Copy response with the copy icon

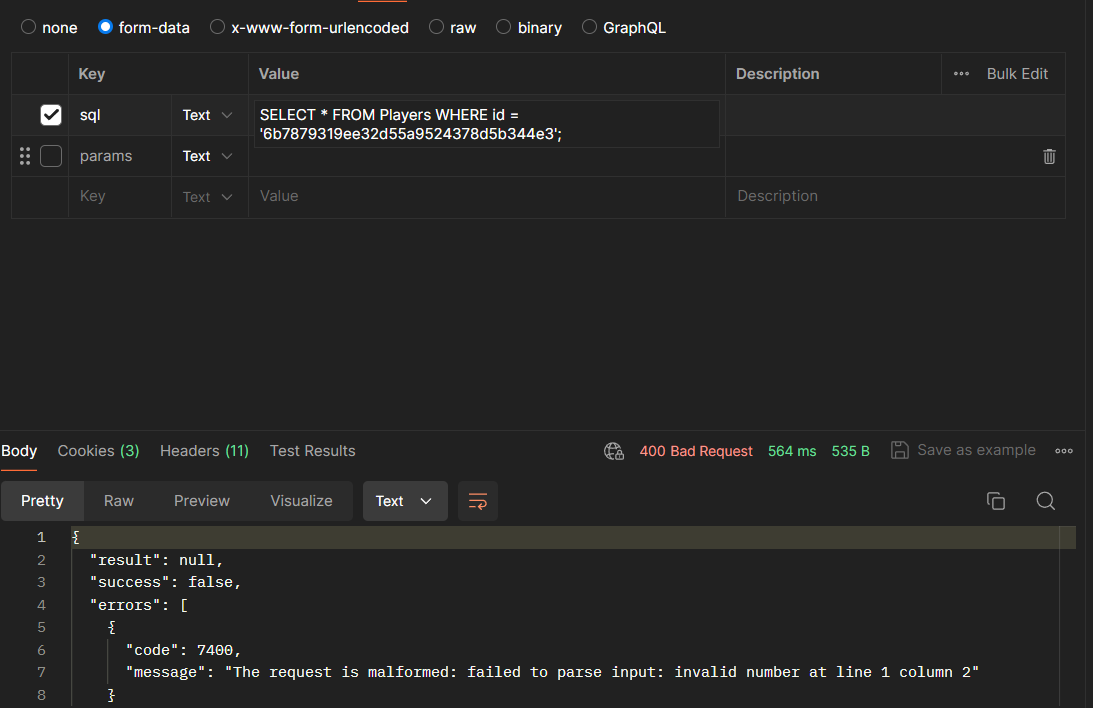pyautogui.click(x=996, y=501)
